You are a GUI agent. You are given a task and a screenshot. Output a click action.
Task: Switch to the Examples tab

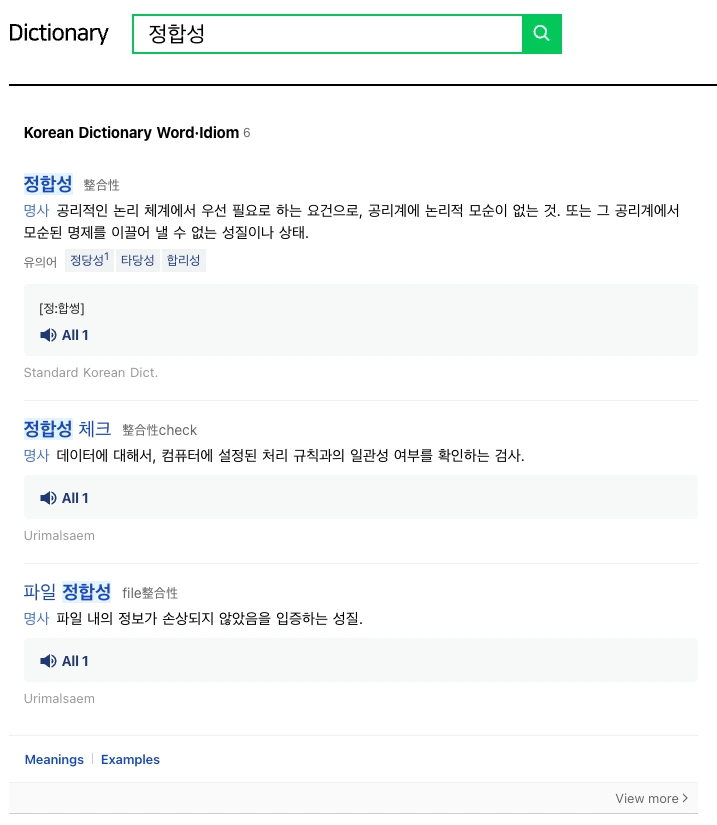pos(130,759)
